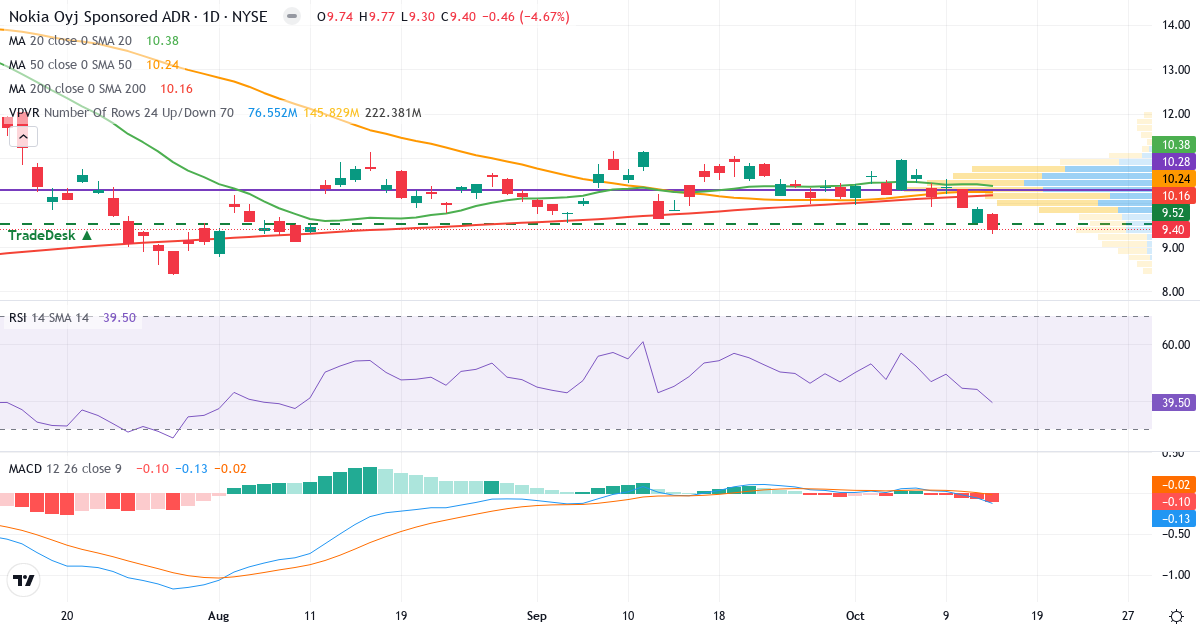The image size is (1200, 630).
Task: Collapse the indicator legend with the chevron
Action: [23, 137]
